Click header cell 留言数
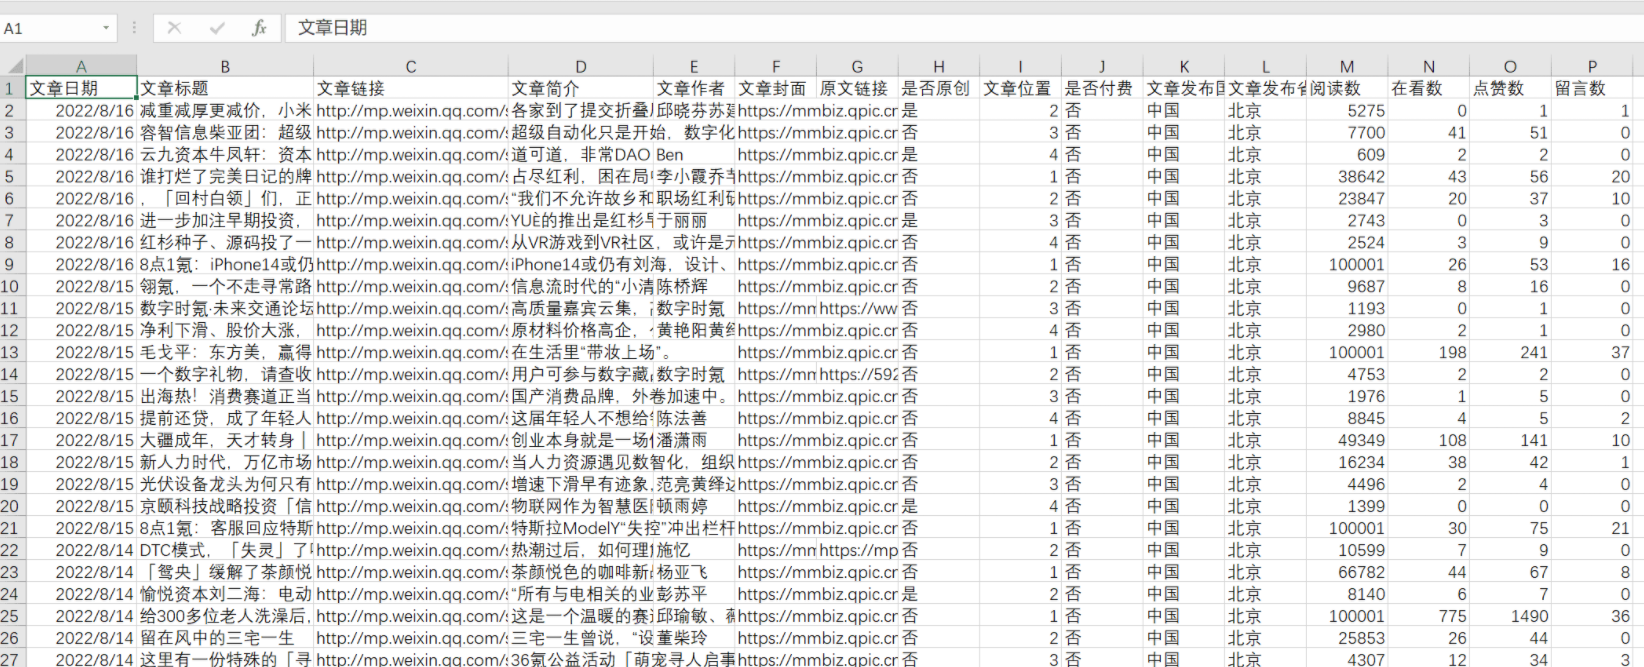1644x667 pixels. (x=1592, y=88)
